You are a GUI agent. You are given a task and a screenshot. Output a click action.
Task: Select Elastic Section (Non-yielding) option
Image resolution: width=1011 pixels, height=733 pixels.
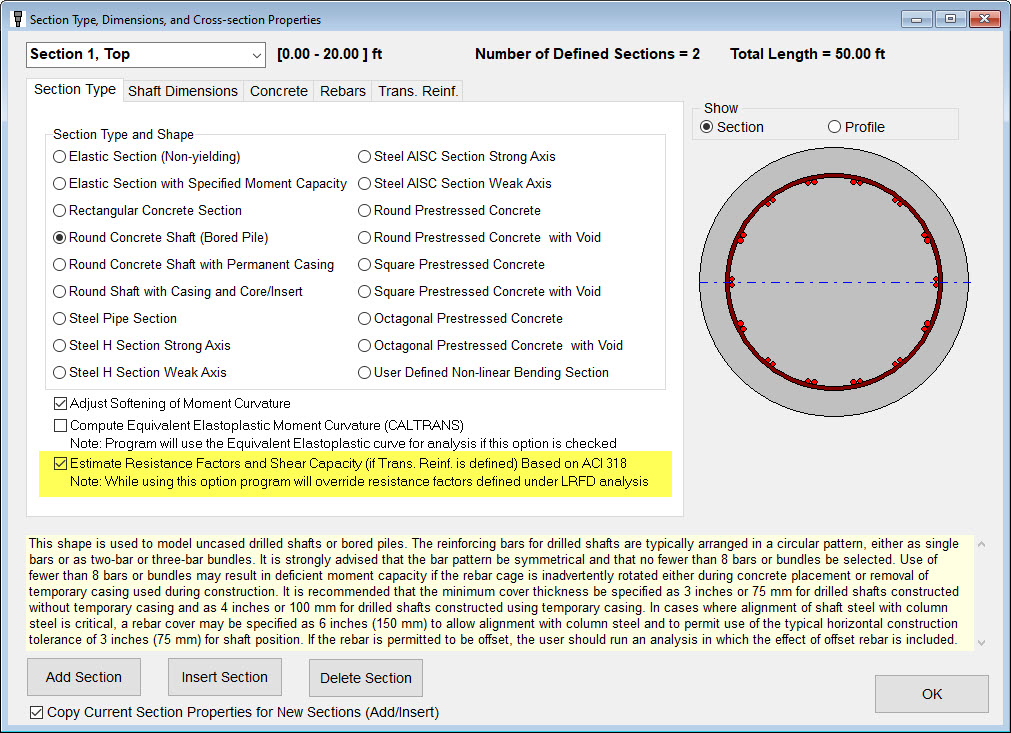coord(60,157)
